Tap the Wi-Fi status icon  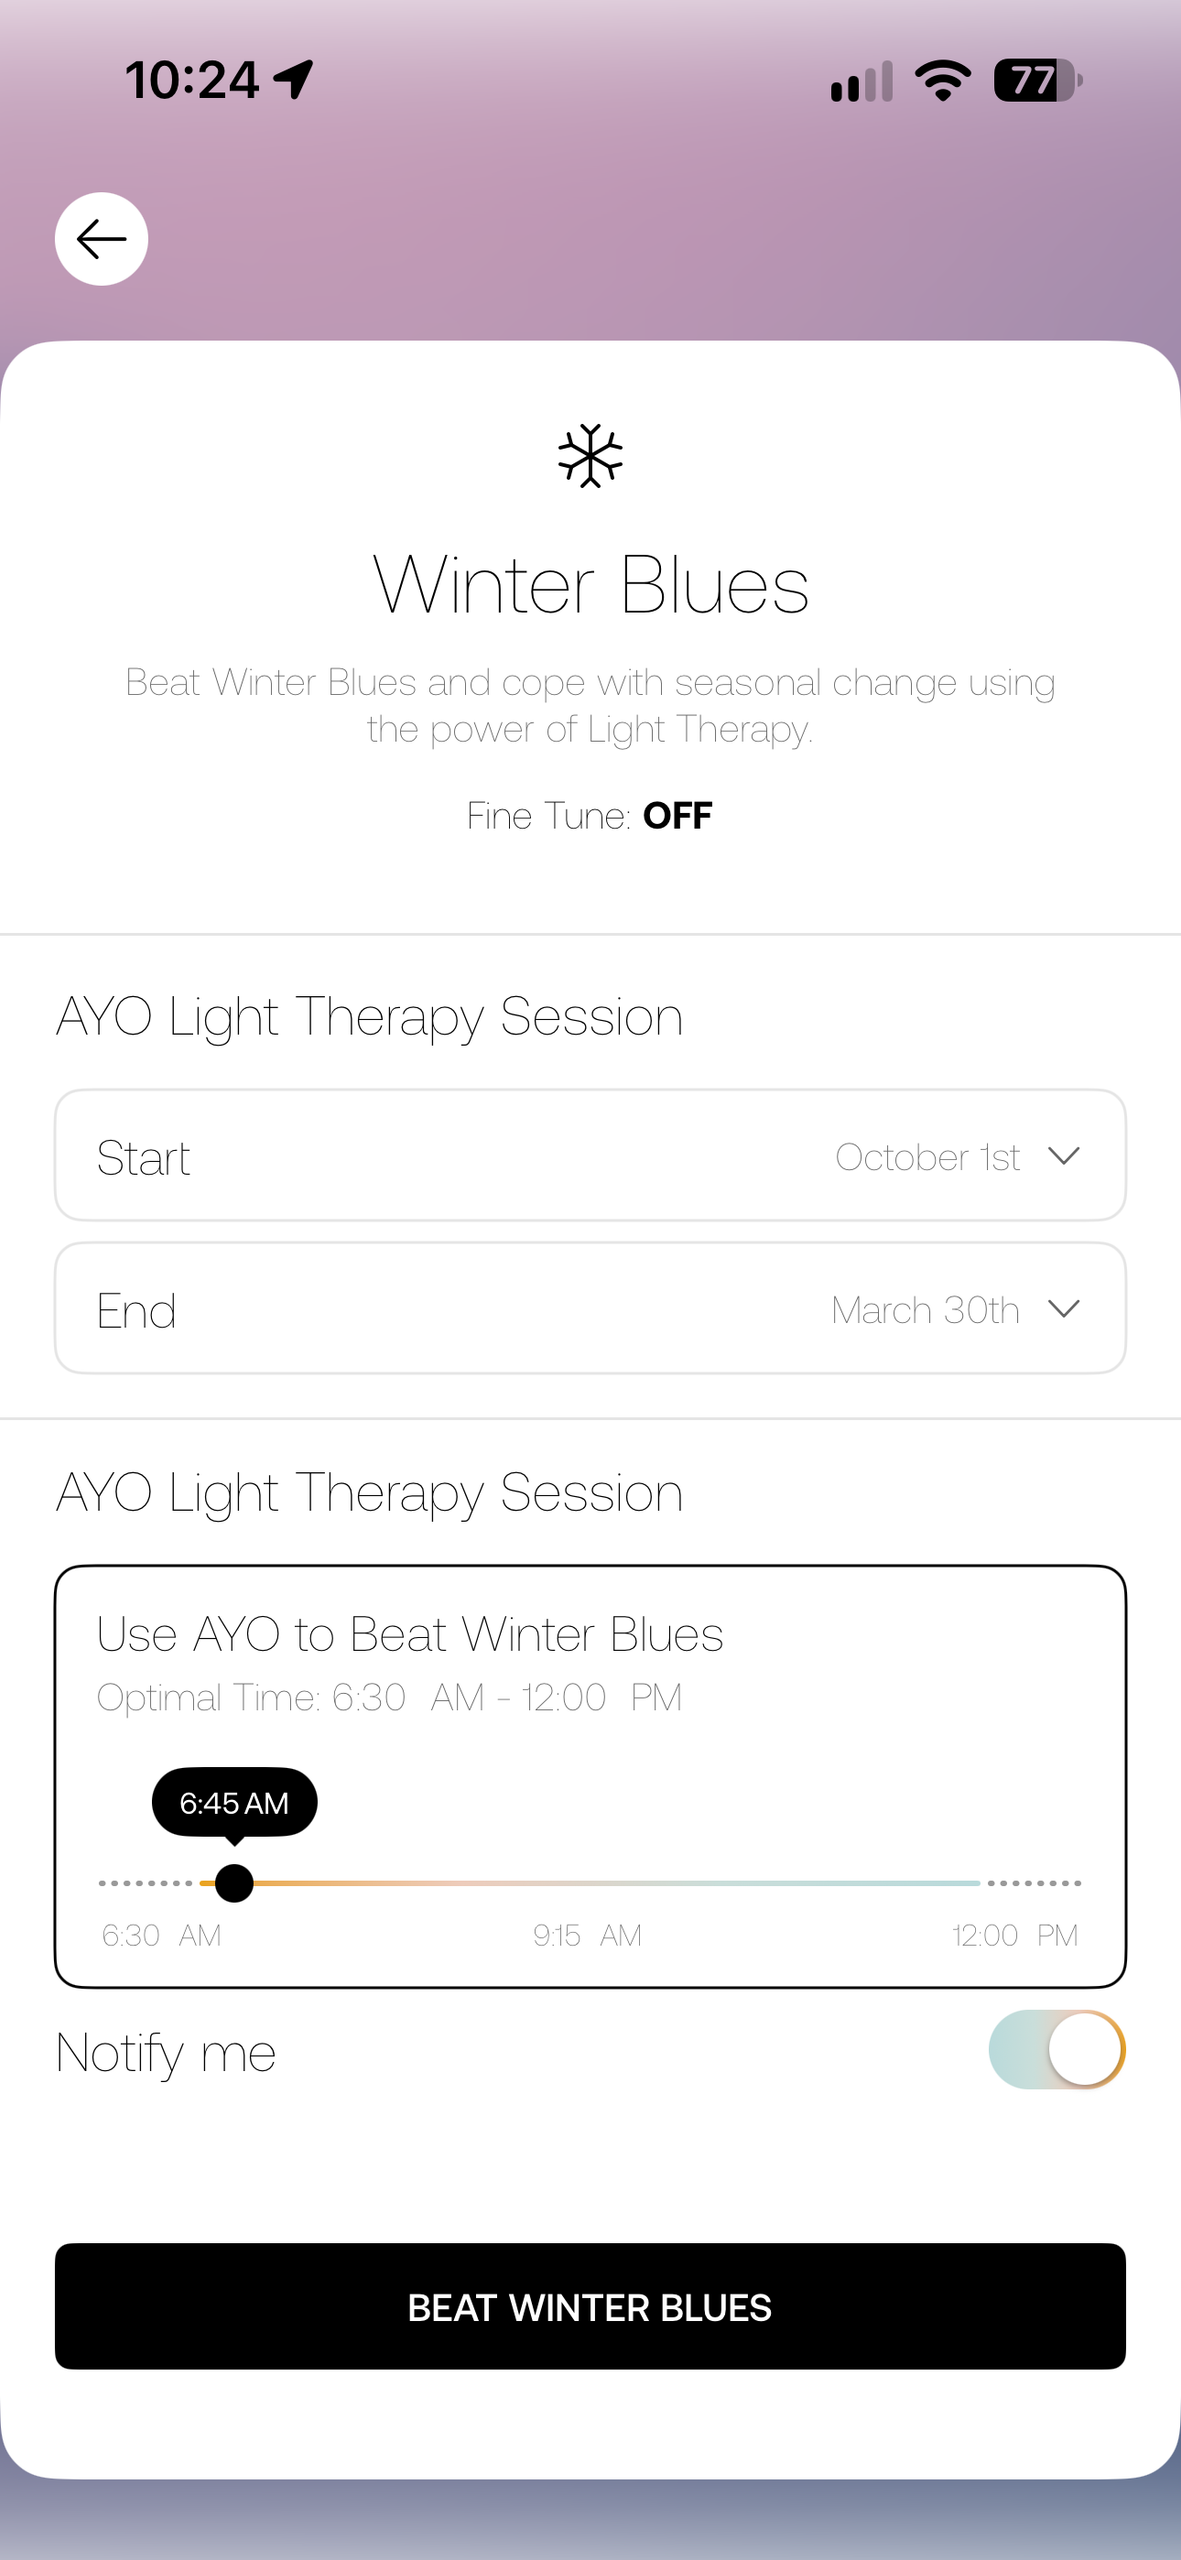click(943, 81)
